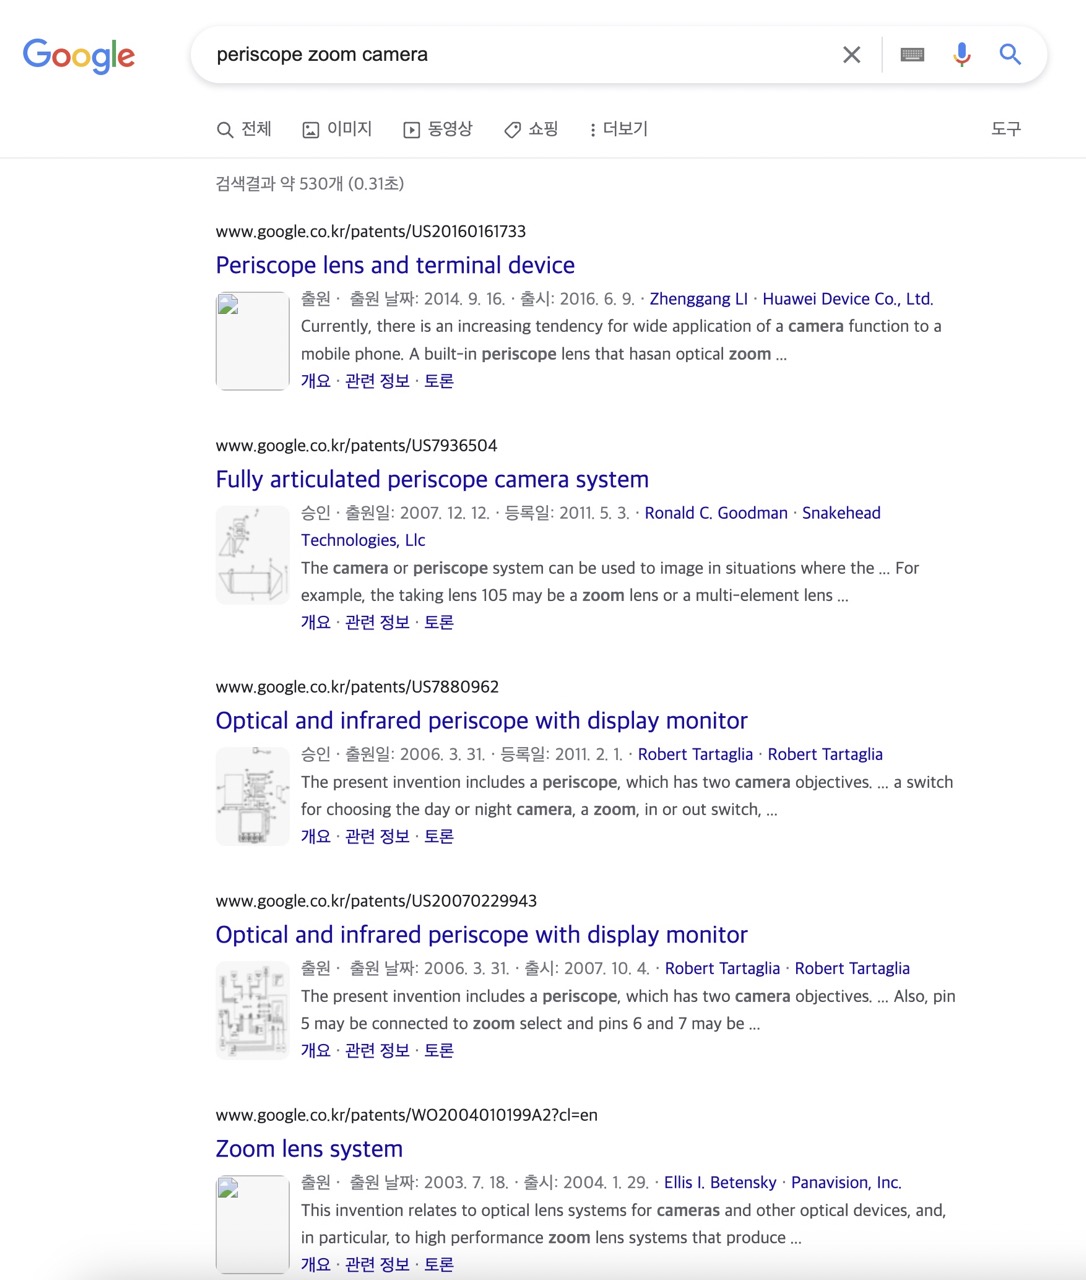Click URL text www.google.co.kr/patents/US7880962
Viewport: 1086px width, 1280px height.
point(357,686)
